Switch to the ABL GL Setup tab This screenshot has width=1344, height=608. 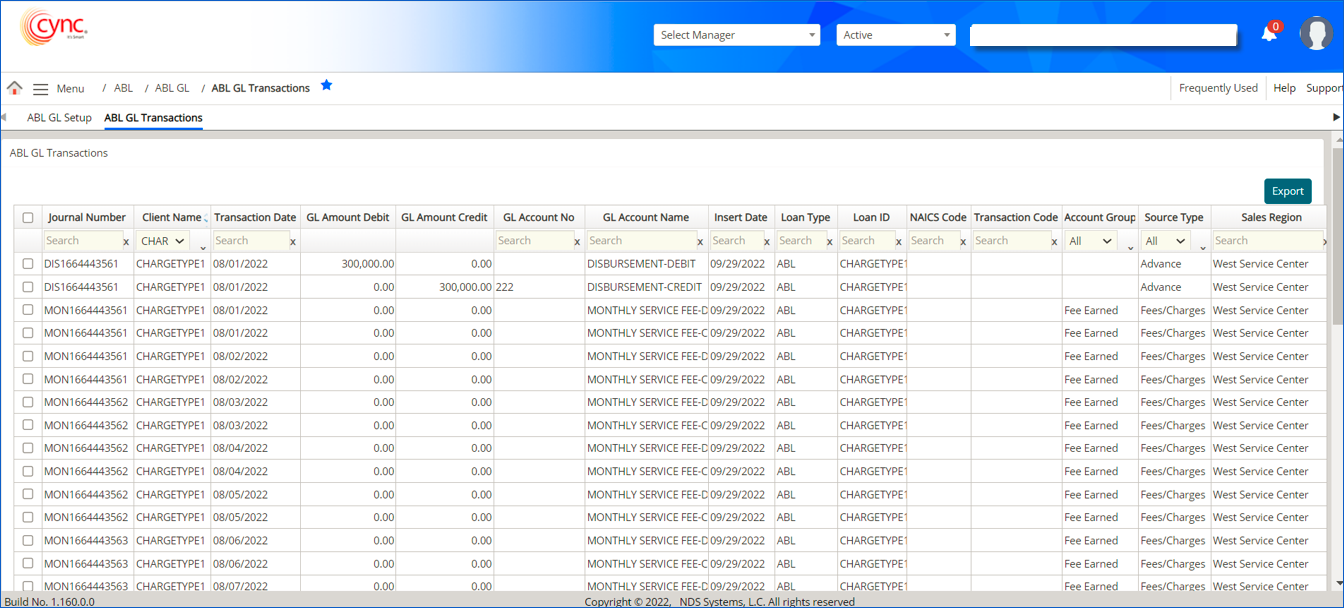(59, 118)
